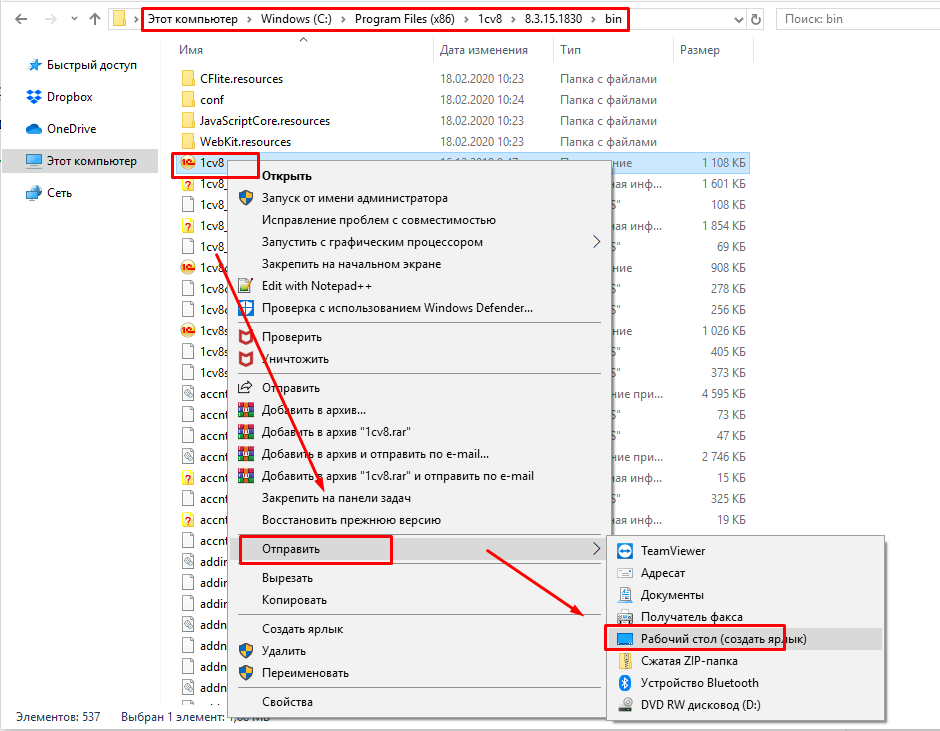Image resolution: width=940 pixels, height=731 pixels.
Task: Click Windows Defender shield icon entry
Action: coord(246,308)
